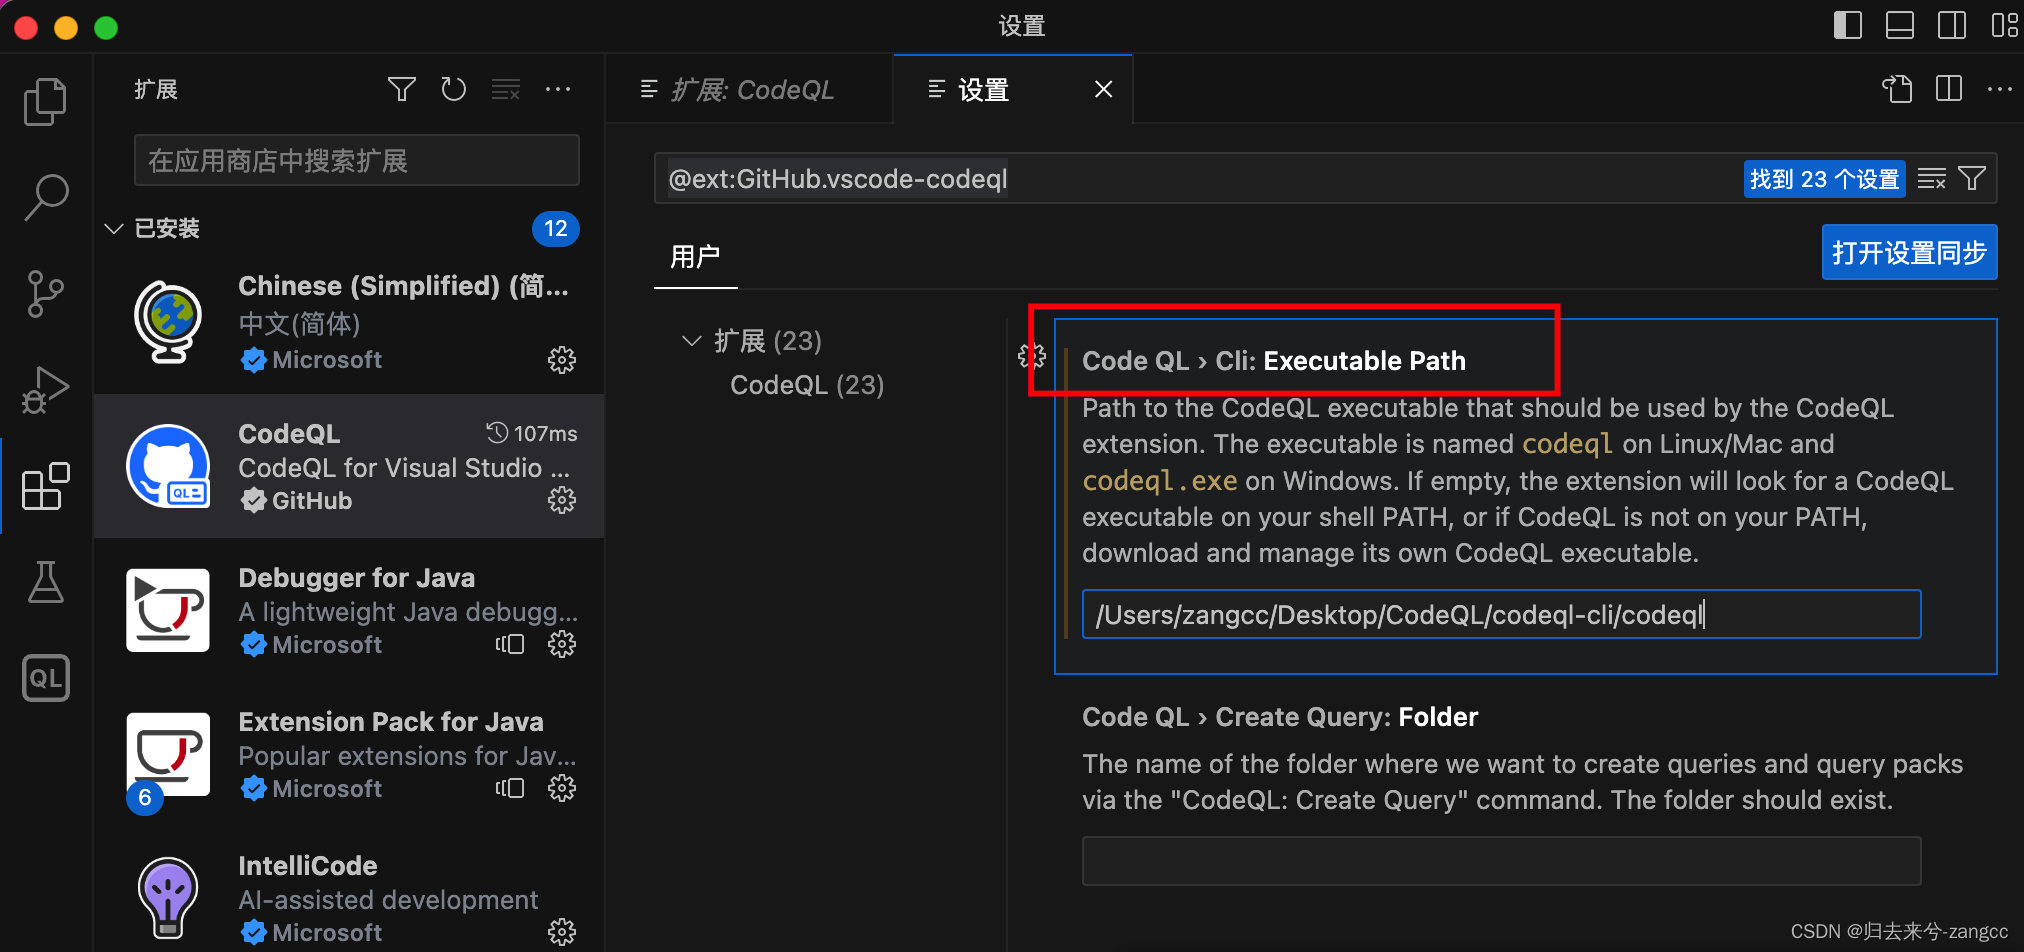
Task: Manage IntelliCode extension gear icon
Action: [x=562, y=932]
